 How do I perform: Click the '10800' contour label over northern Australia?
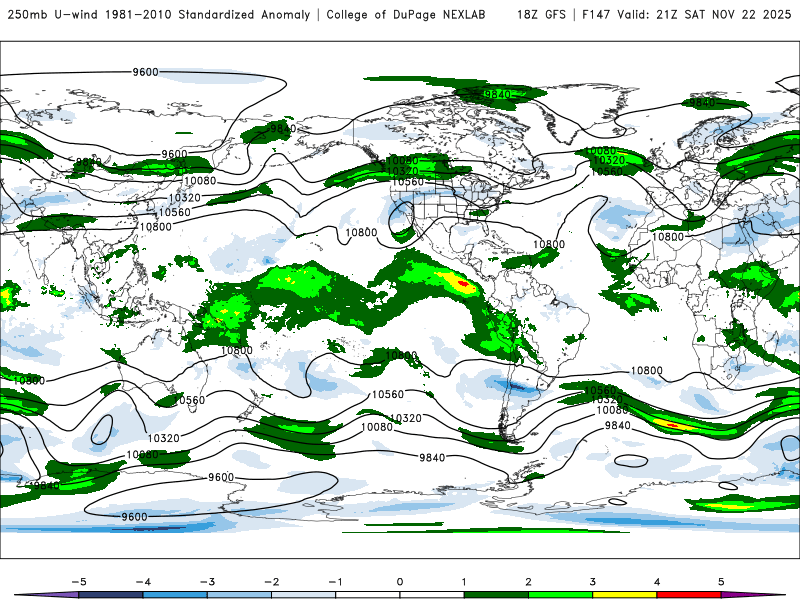point(237,351)
